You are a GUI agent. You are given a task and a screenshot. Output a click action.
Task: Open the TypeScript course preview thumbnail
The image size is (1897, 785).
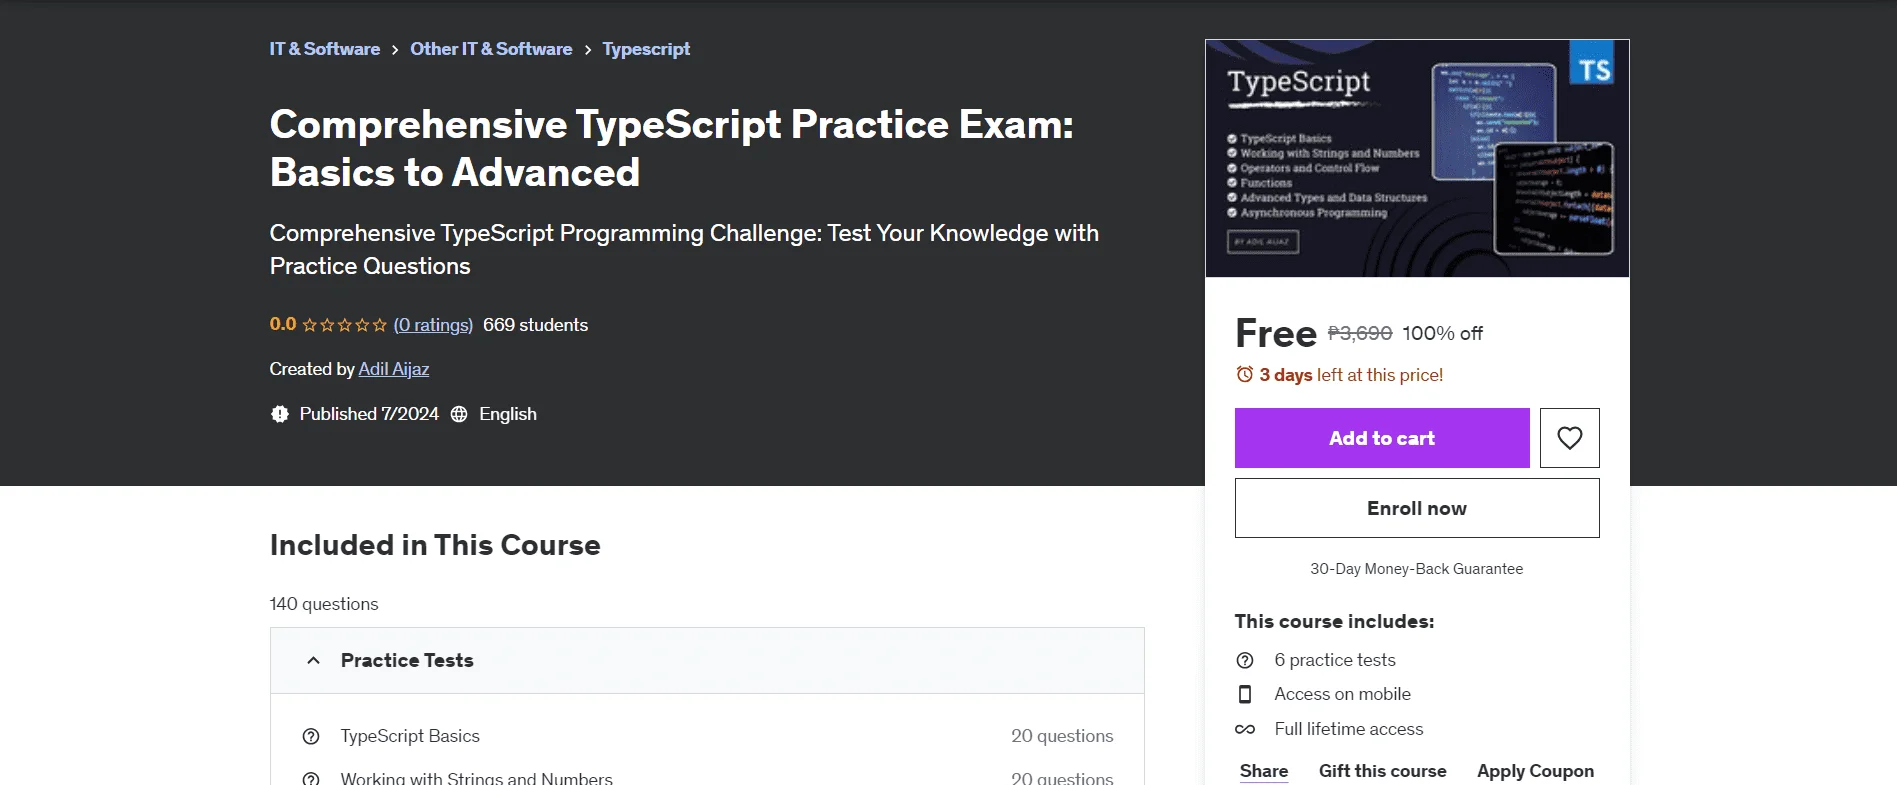tap(1417, 158)
